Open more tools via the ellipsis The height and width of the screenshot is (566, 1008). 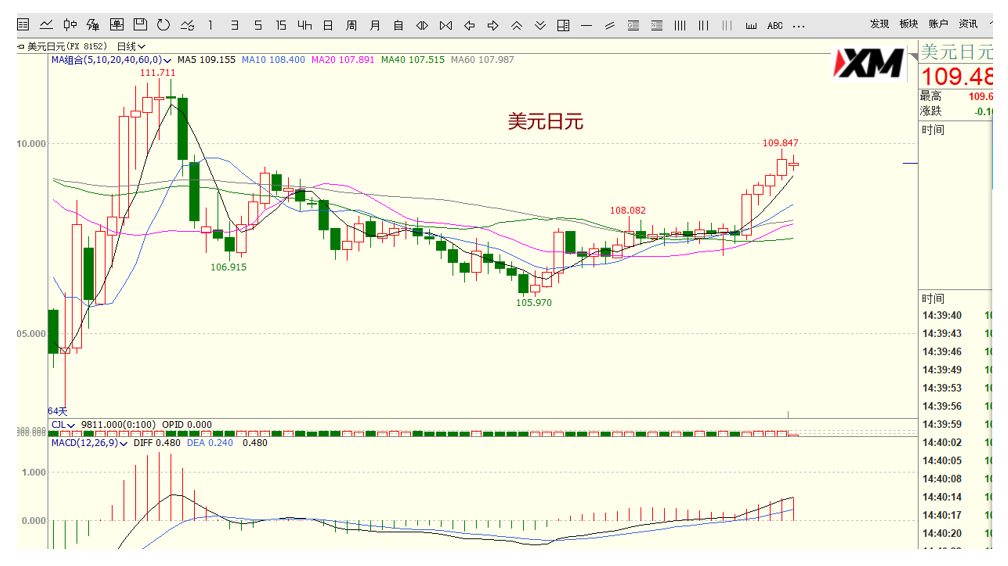(798, 26)
